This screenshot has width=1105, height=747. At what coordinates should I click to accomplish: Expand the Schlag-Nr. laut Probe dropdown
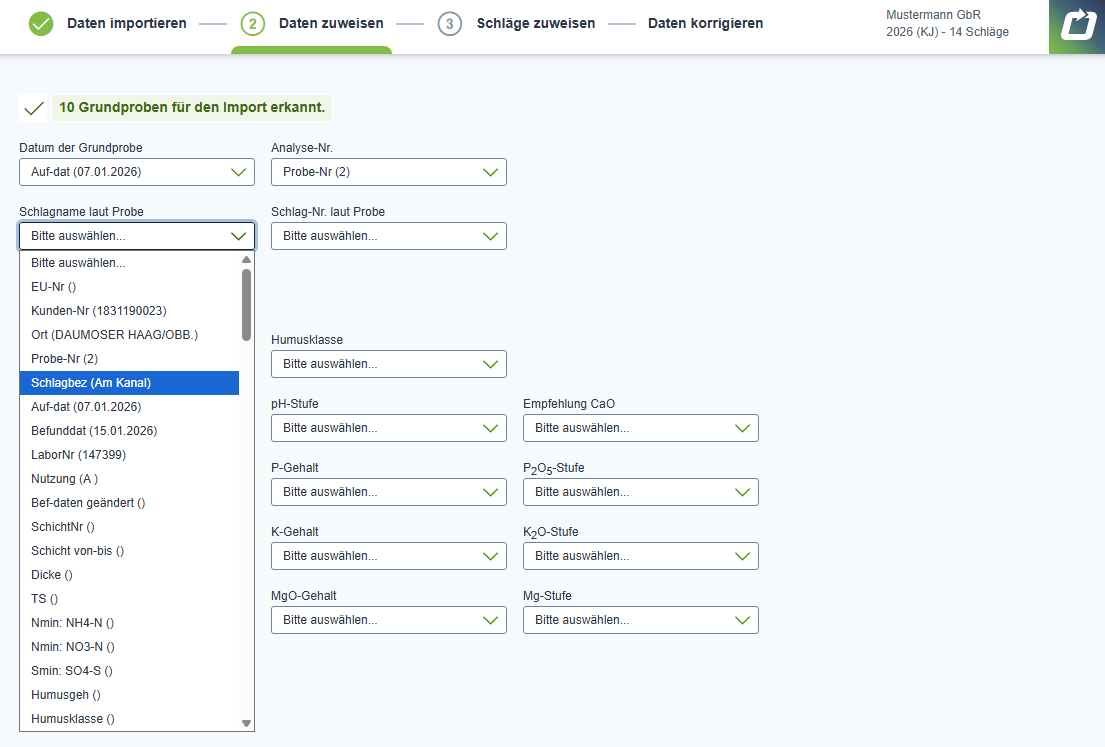coord(388,236)
